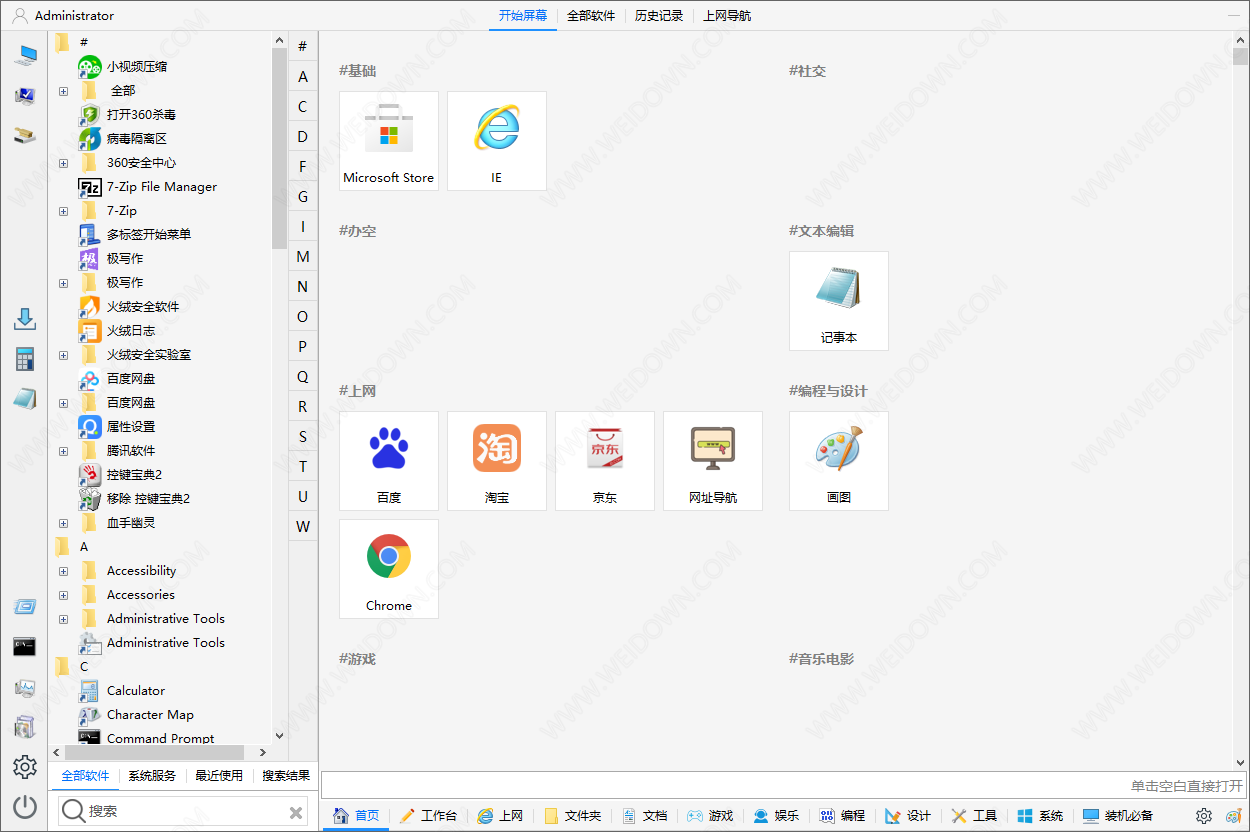Jump to letter M in index
The width and height of the screenshot is (1250, 832).
coord(303,257)
